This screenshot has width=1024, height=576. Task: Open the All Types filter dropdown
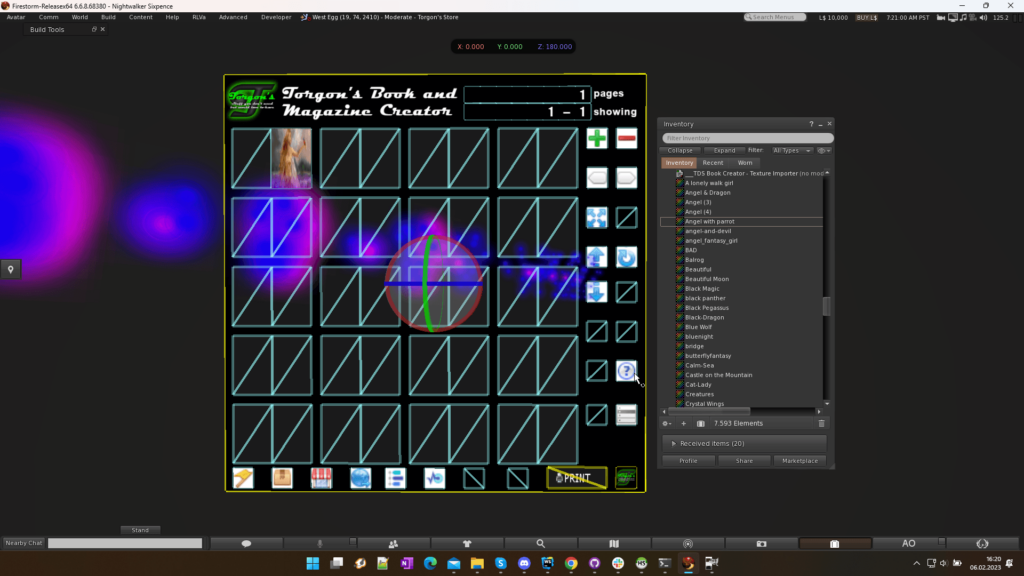(x=792, y=150)
